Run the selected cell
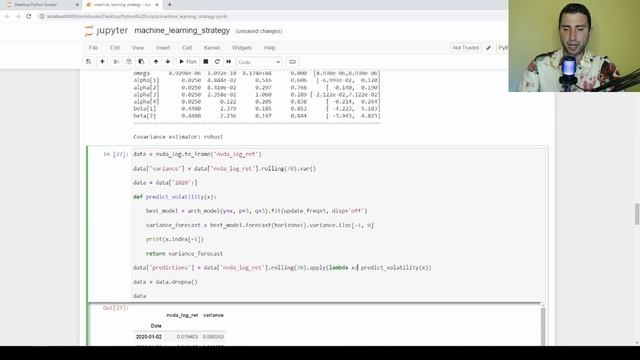 tap(188, 62)
